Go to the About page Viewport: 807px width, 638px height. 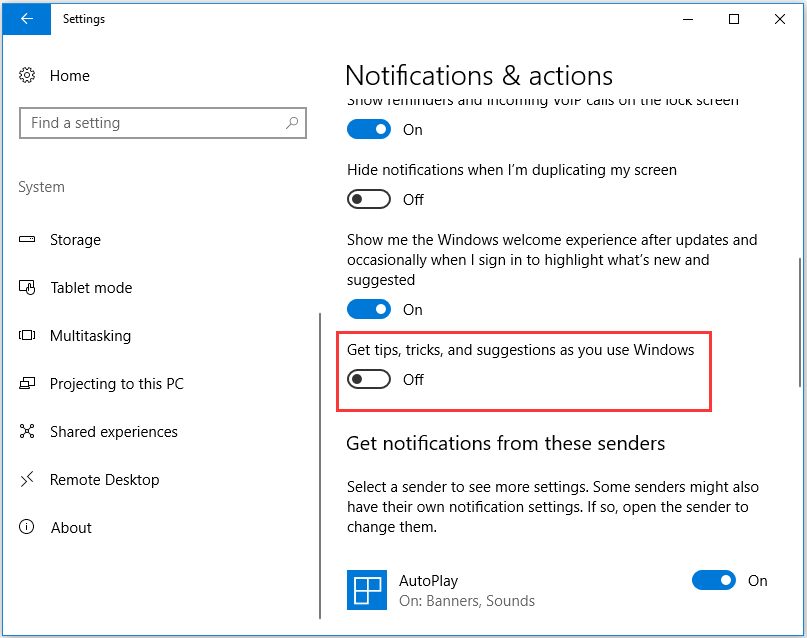coord(71,528)
